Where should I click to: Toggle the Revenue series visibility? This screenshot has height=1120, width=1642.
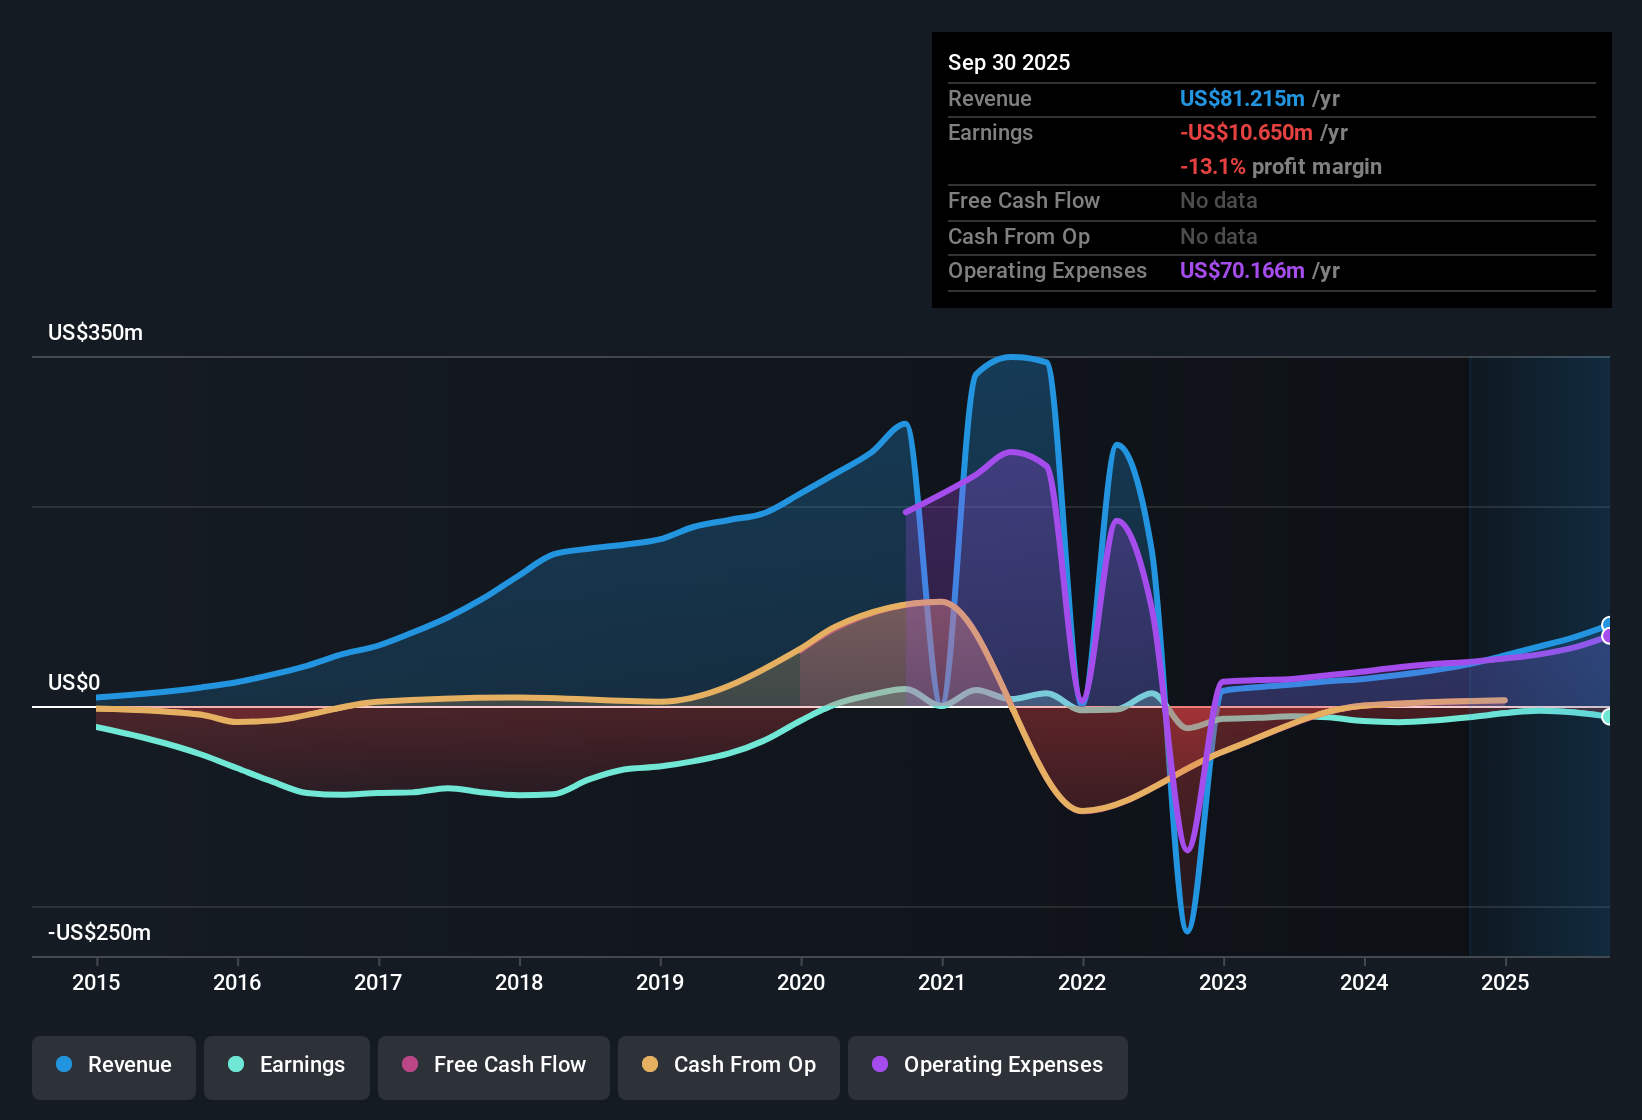pos(113,1065)
